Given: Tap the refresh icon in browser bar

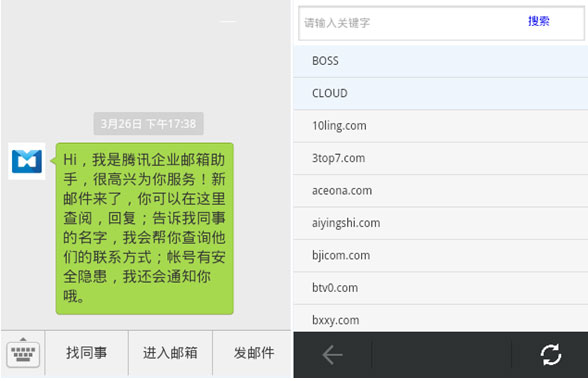Looking at the screenshot, I should [x=550, y=354].
